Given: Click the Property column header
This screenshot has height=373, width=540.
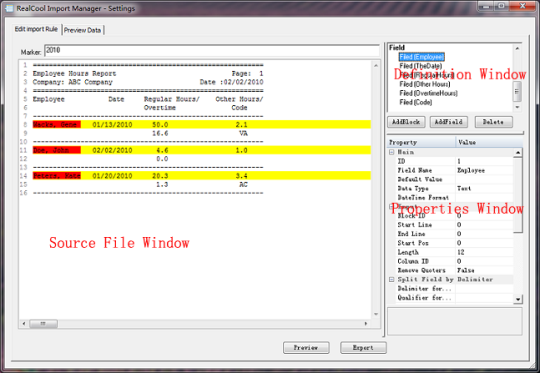Looking at the screenshot, I should 421,142.
